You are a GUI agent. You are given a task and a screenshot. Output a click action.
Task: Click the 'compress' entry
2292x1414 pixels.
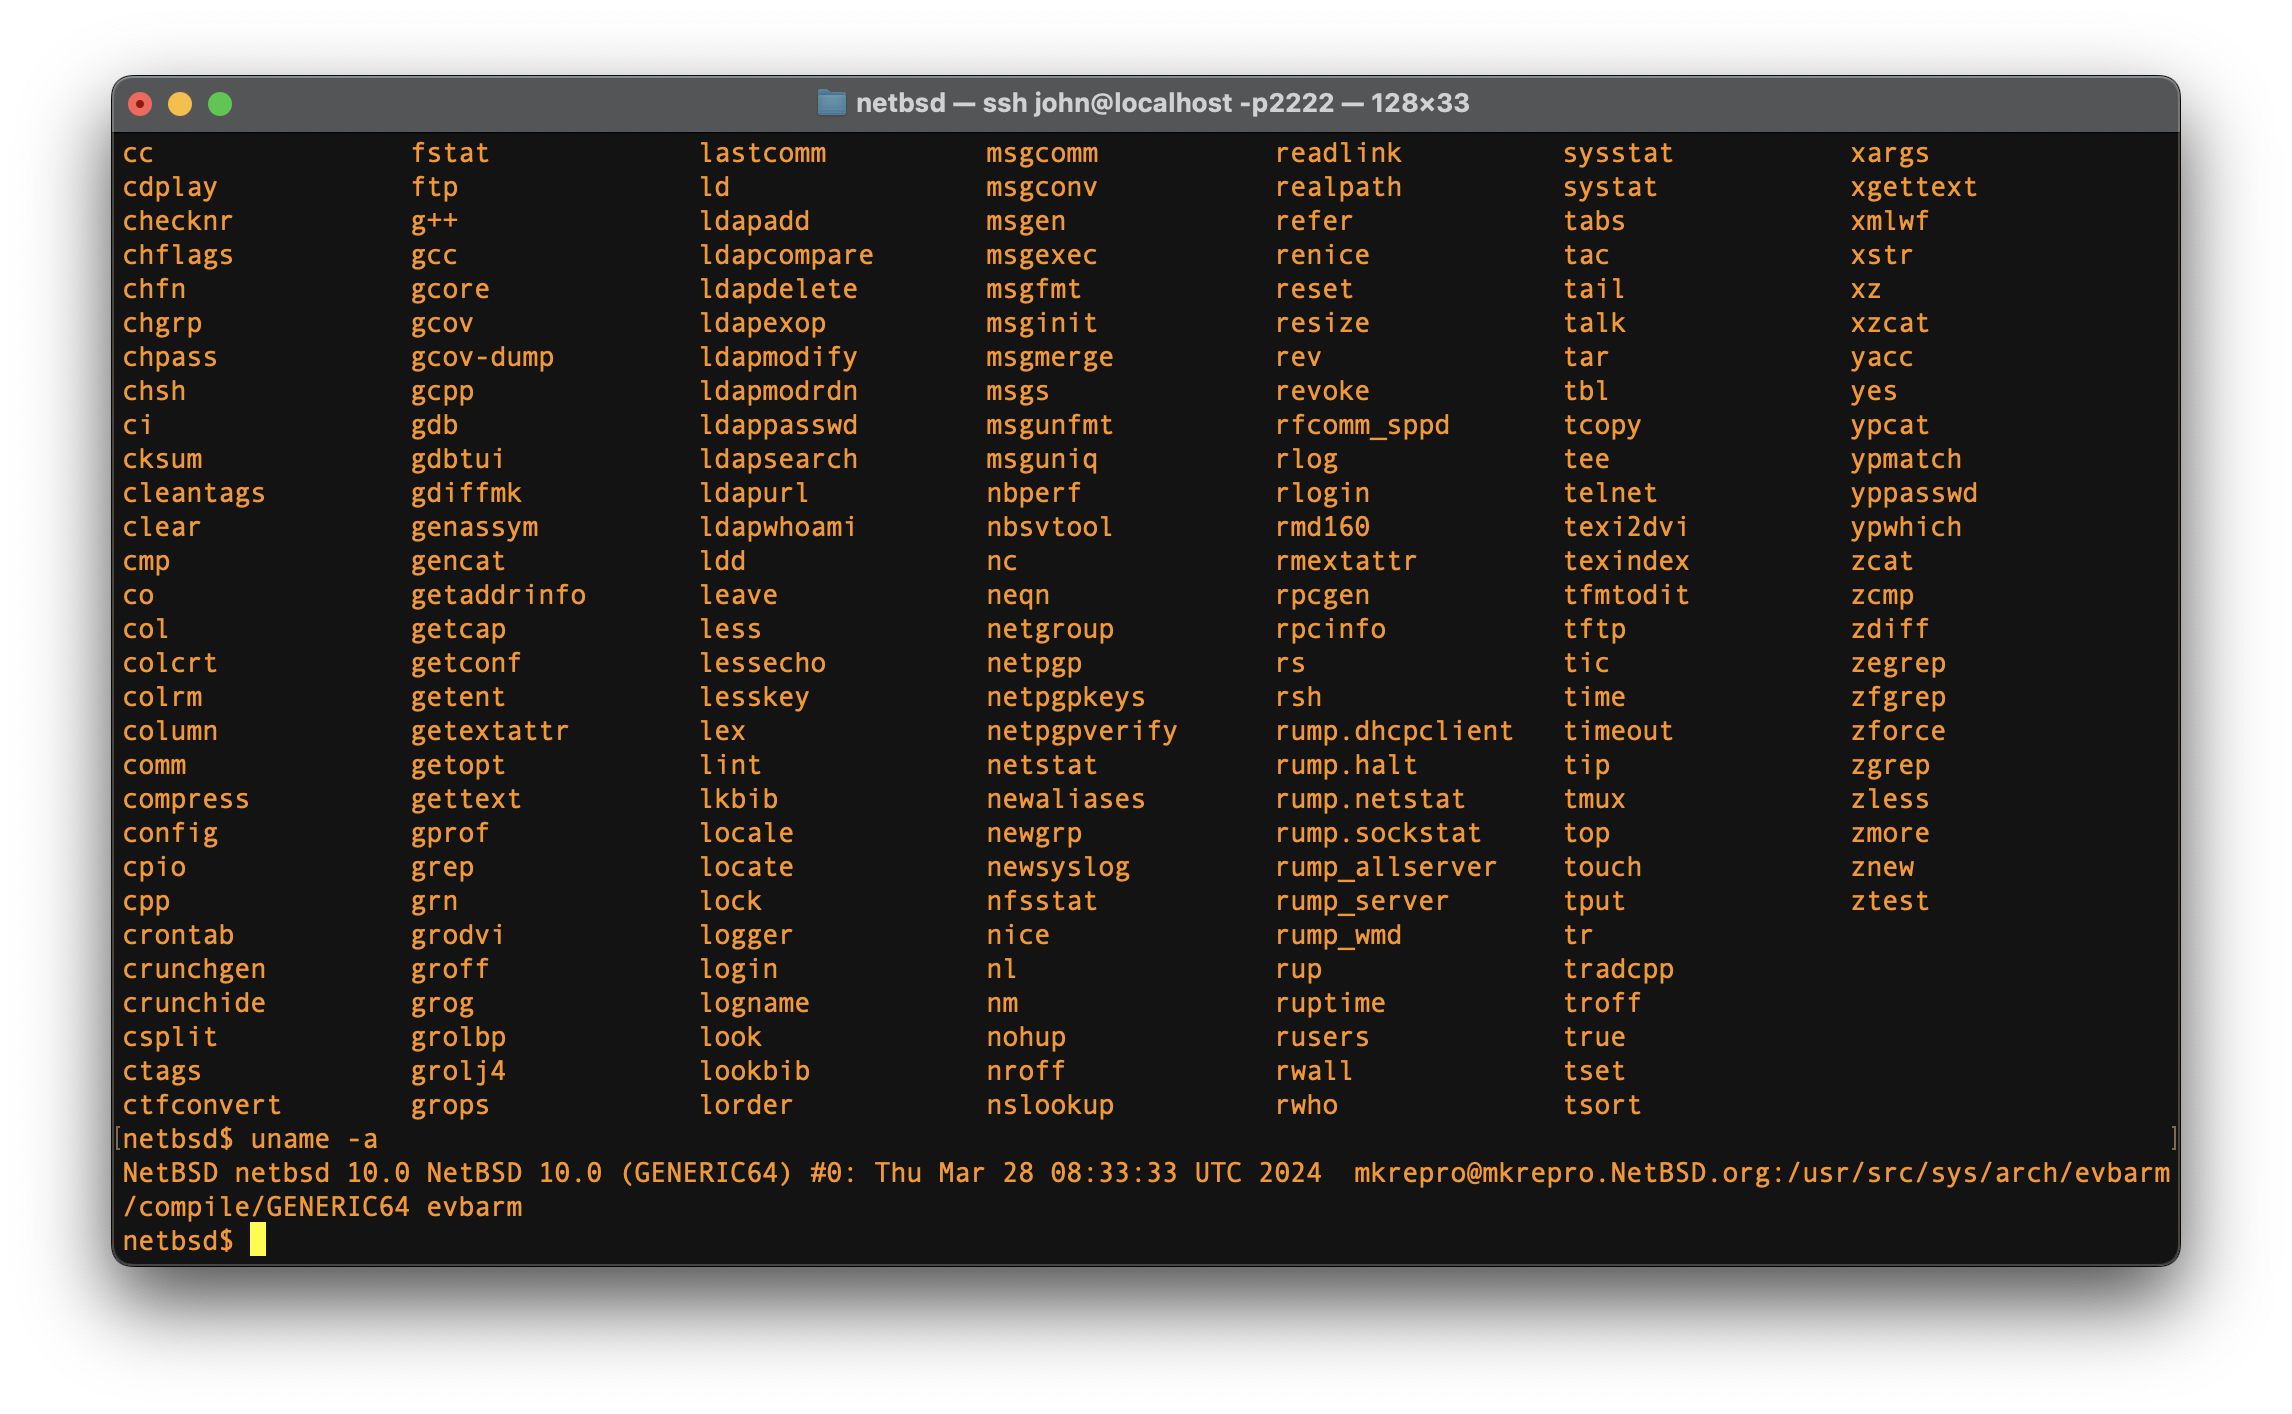(186, 799)
